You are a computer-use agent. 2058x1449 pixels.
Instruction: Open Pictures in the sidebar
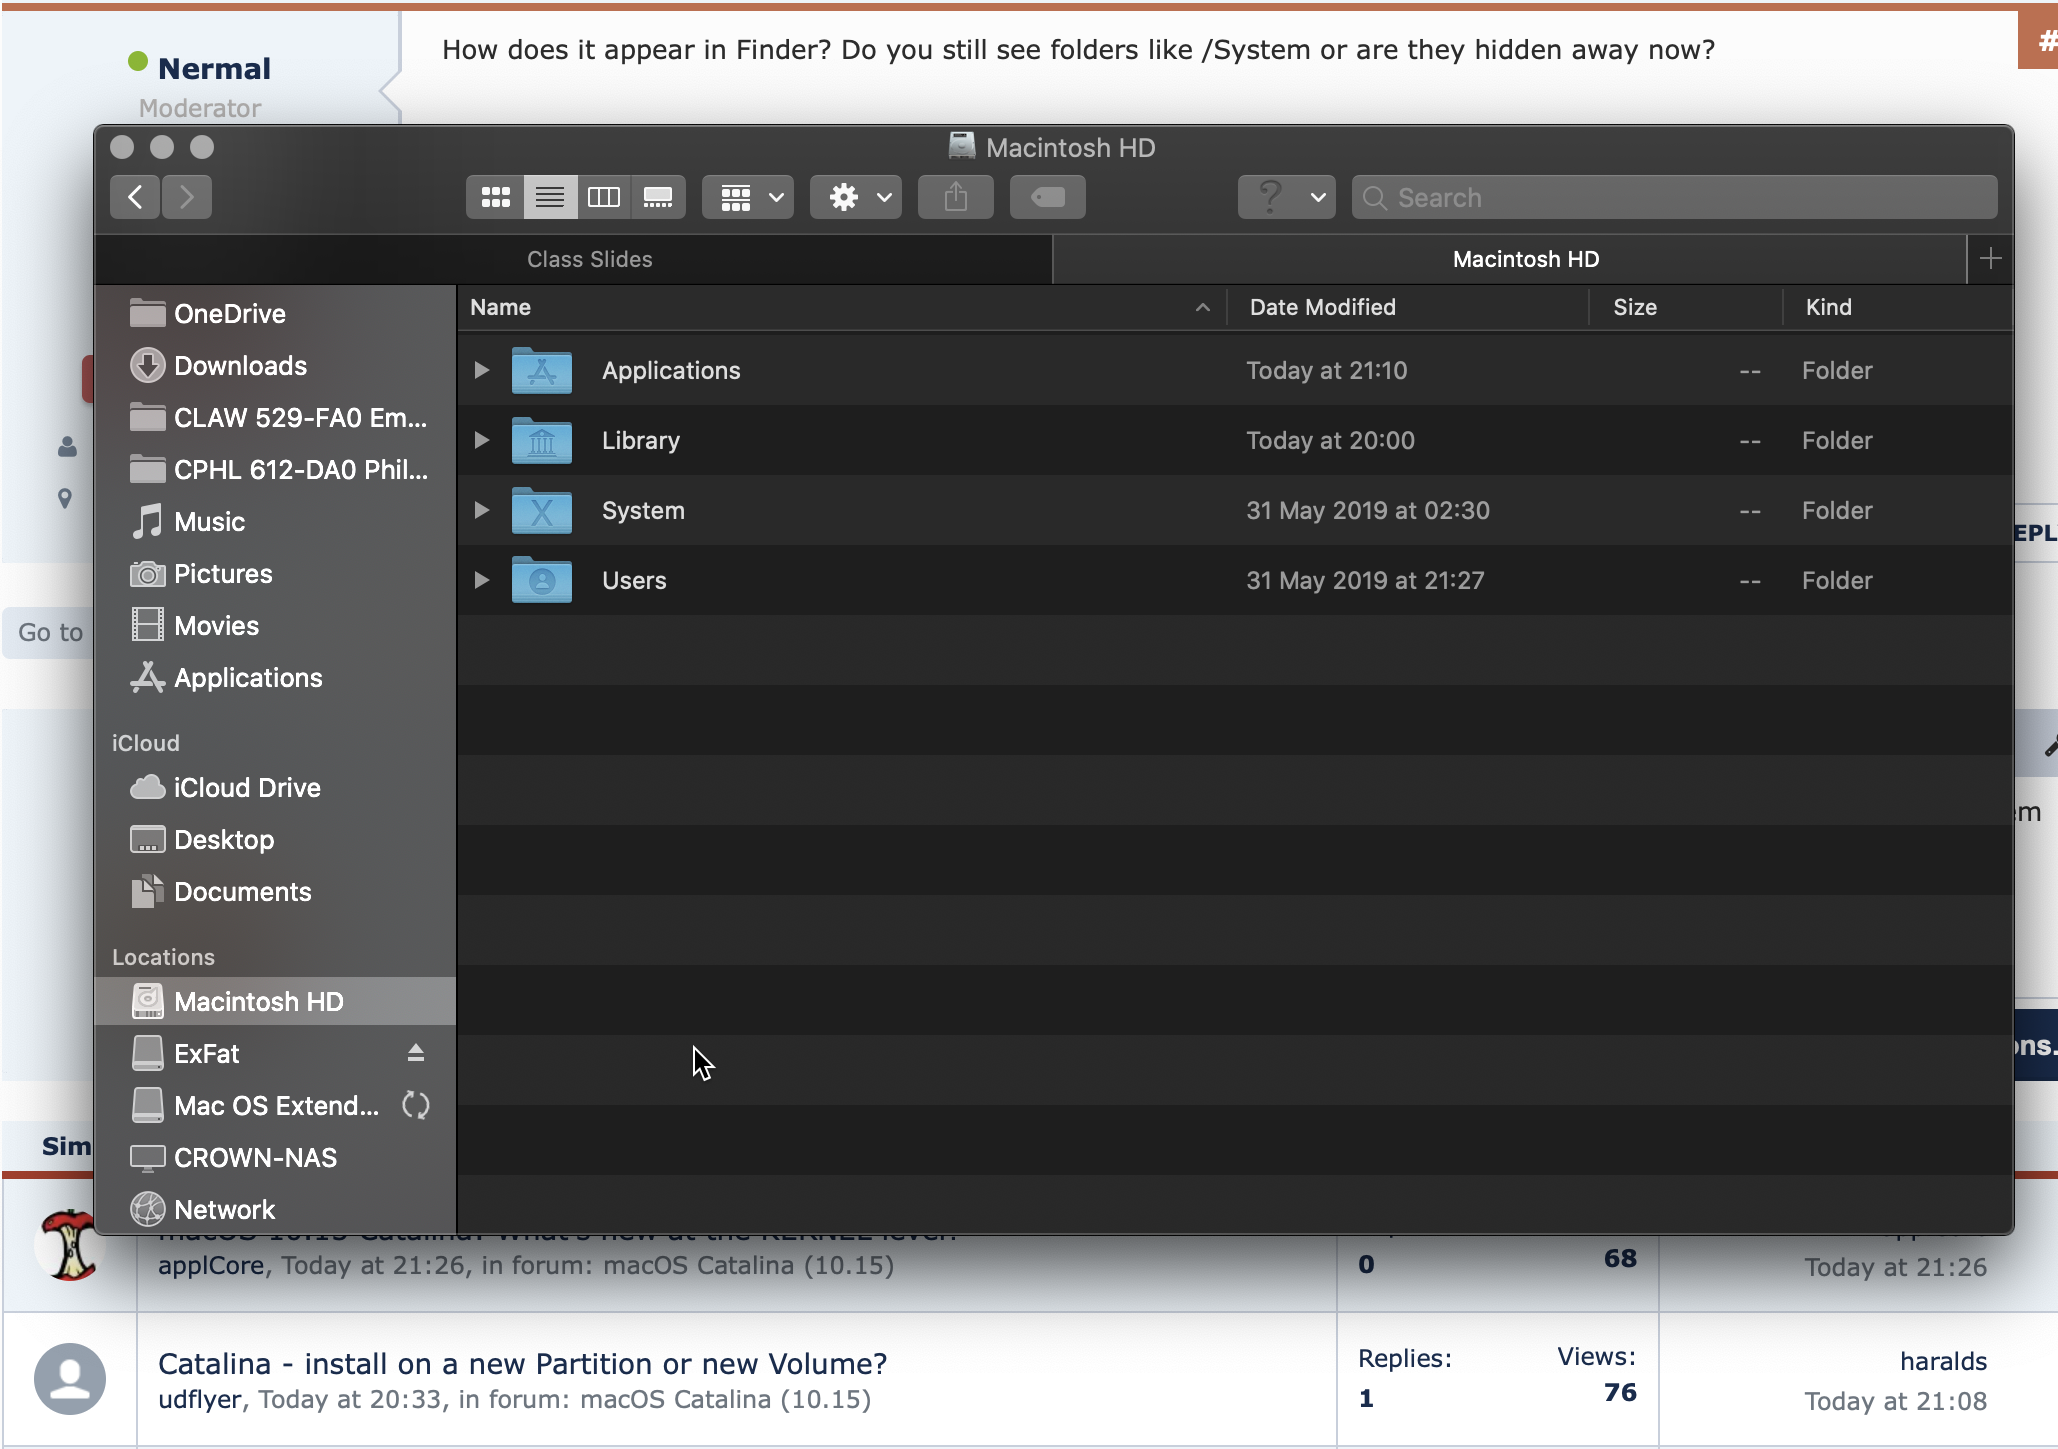pyautogui.click(x=275, y=574)
